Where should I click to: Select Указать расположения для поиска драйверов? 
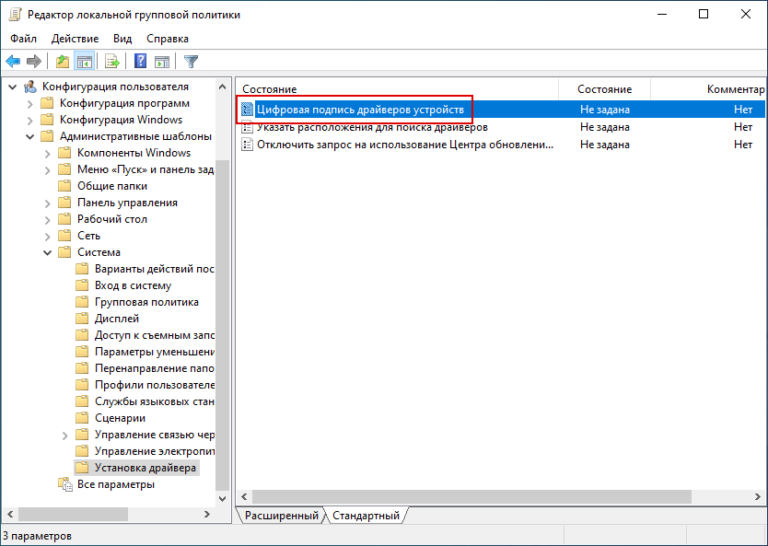click(371, 127)
